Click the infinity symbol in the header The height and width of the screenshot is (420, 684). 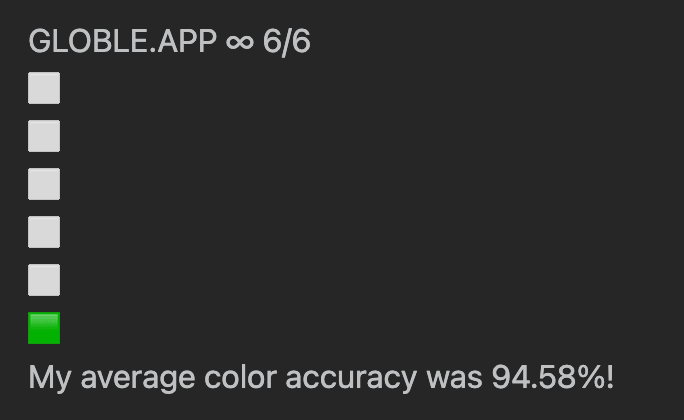[240, 43]
